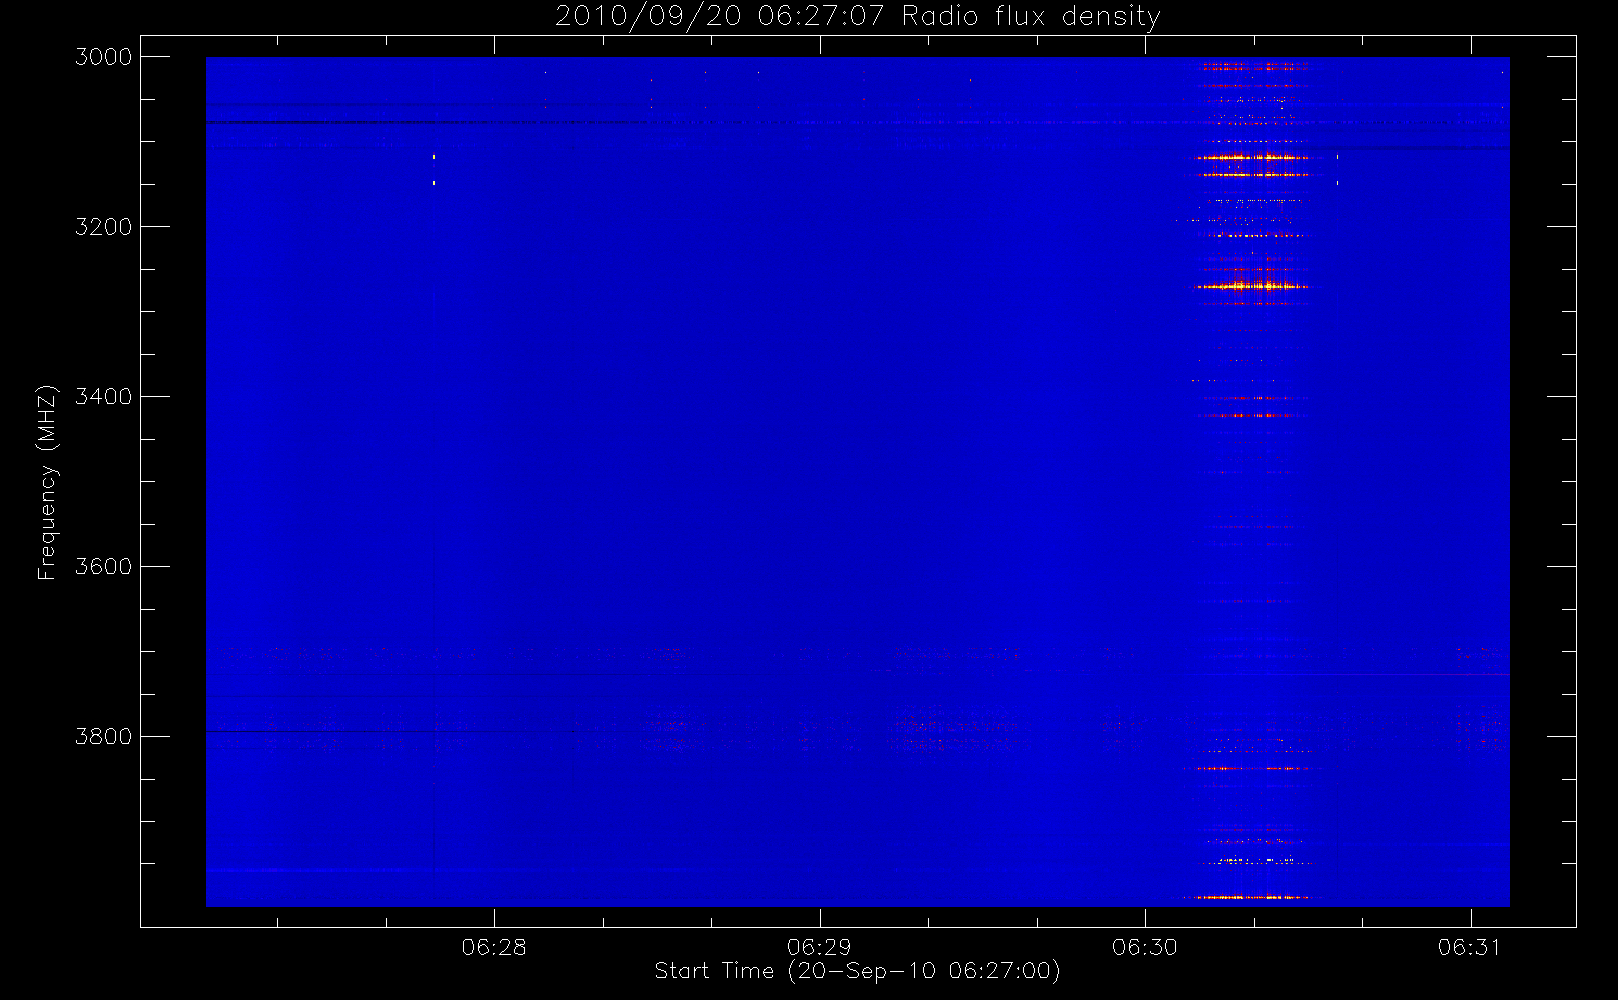
Task: Click the 3600 frequency tick label
Action: coord(104,567)
